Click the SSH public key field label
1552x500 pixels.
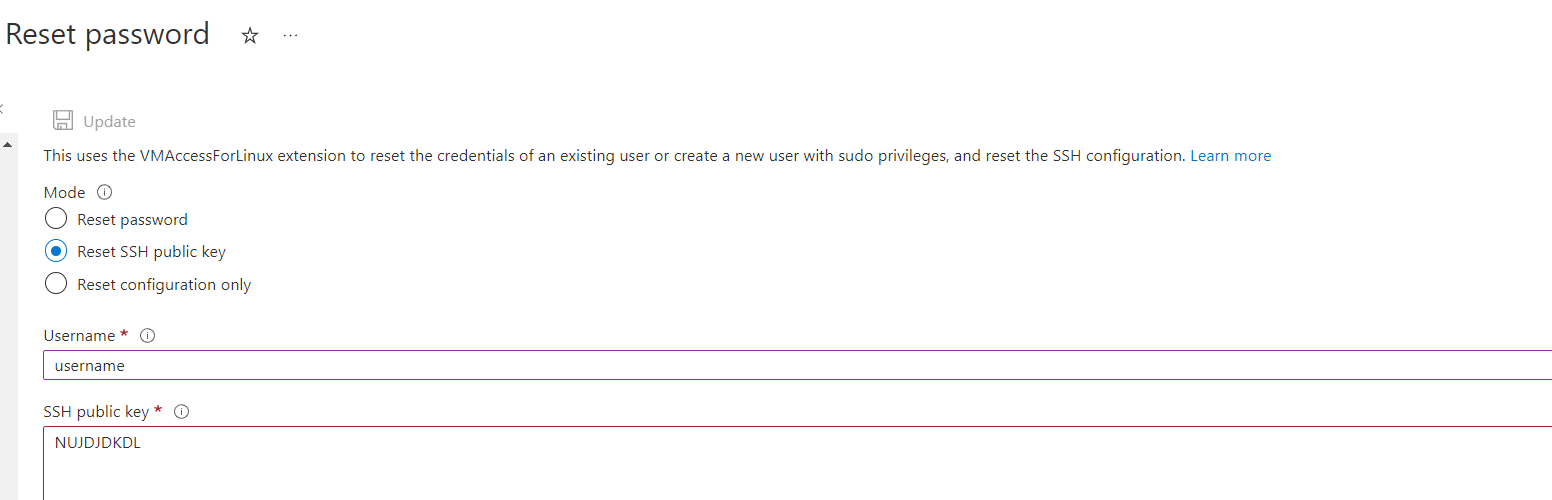[x=96, y=412]
